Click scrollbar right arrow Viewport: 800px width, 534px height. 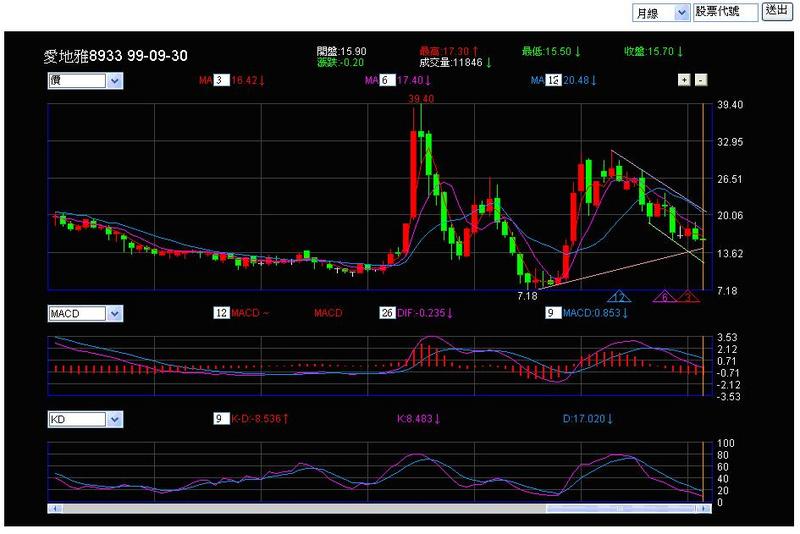705,508
